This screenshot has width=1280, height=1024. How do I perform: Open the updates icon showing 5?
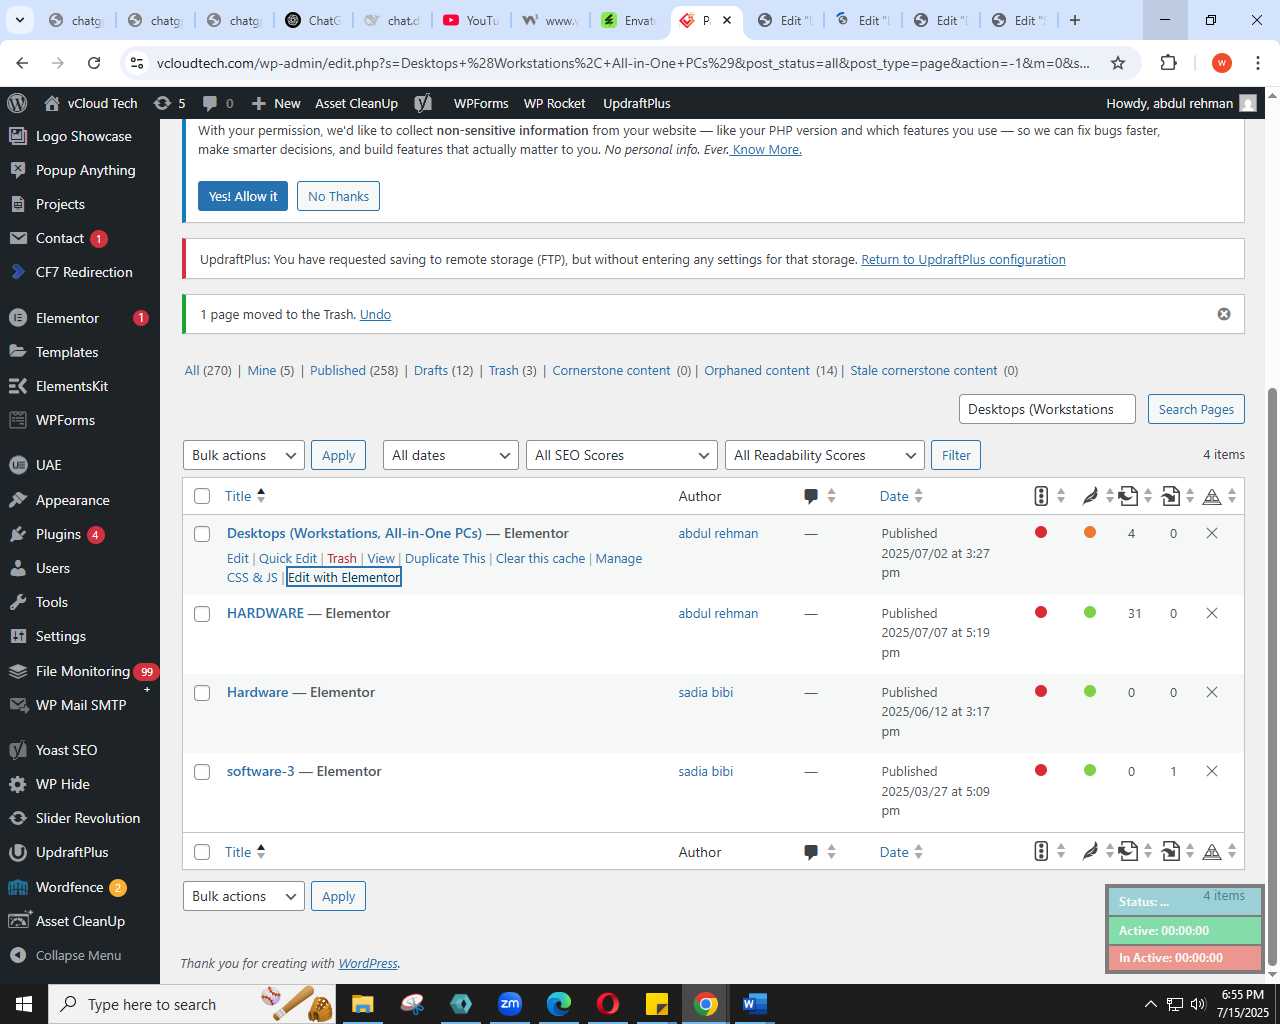(169, 103)
